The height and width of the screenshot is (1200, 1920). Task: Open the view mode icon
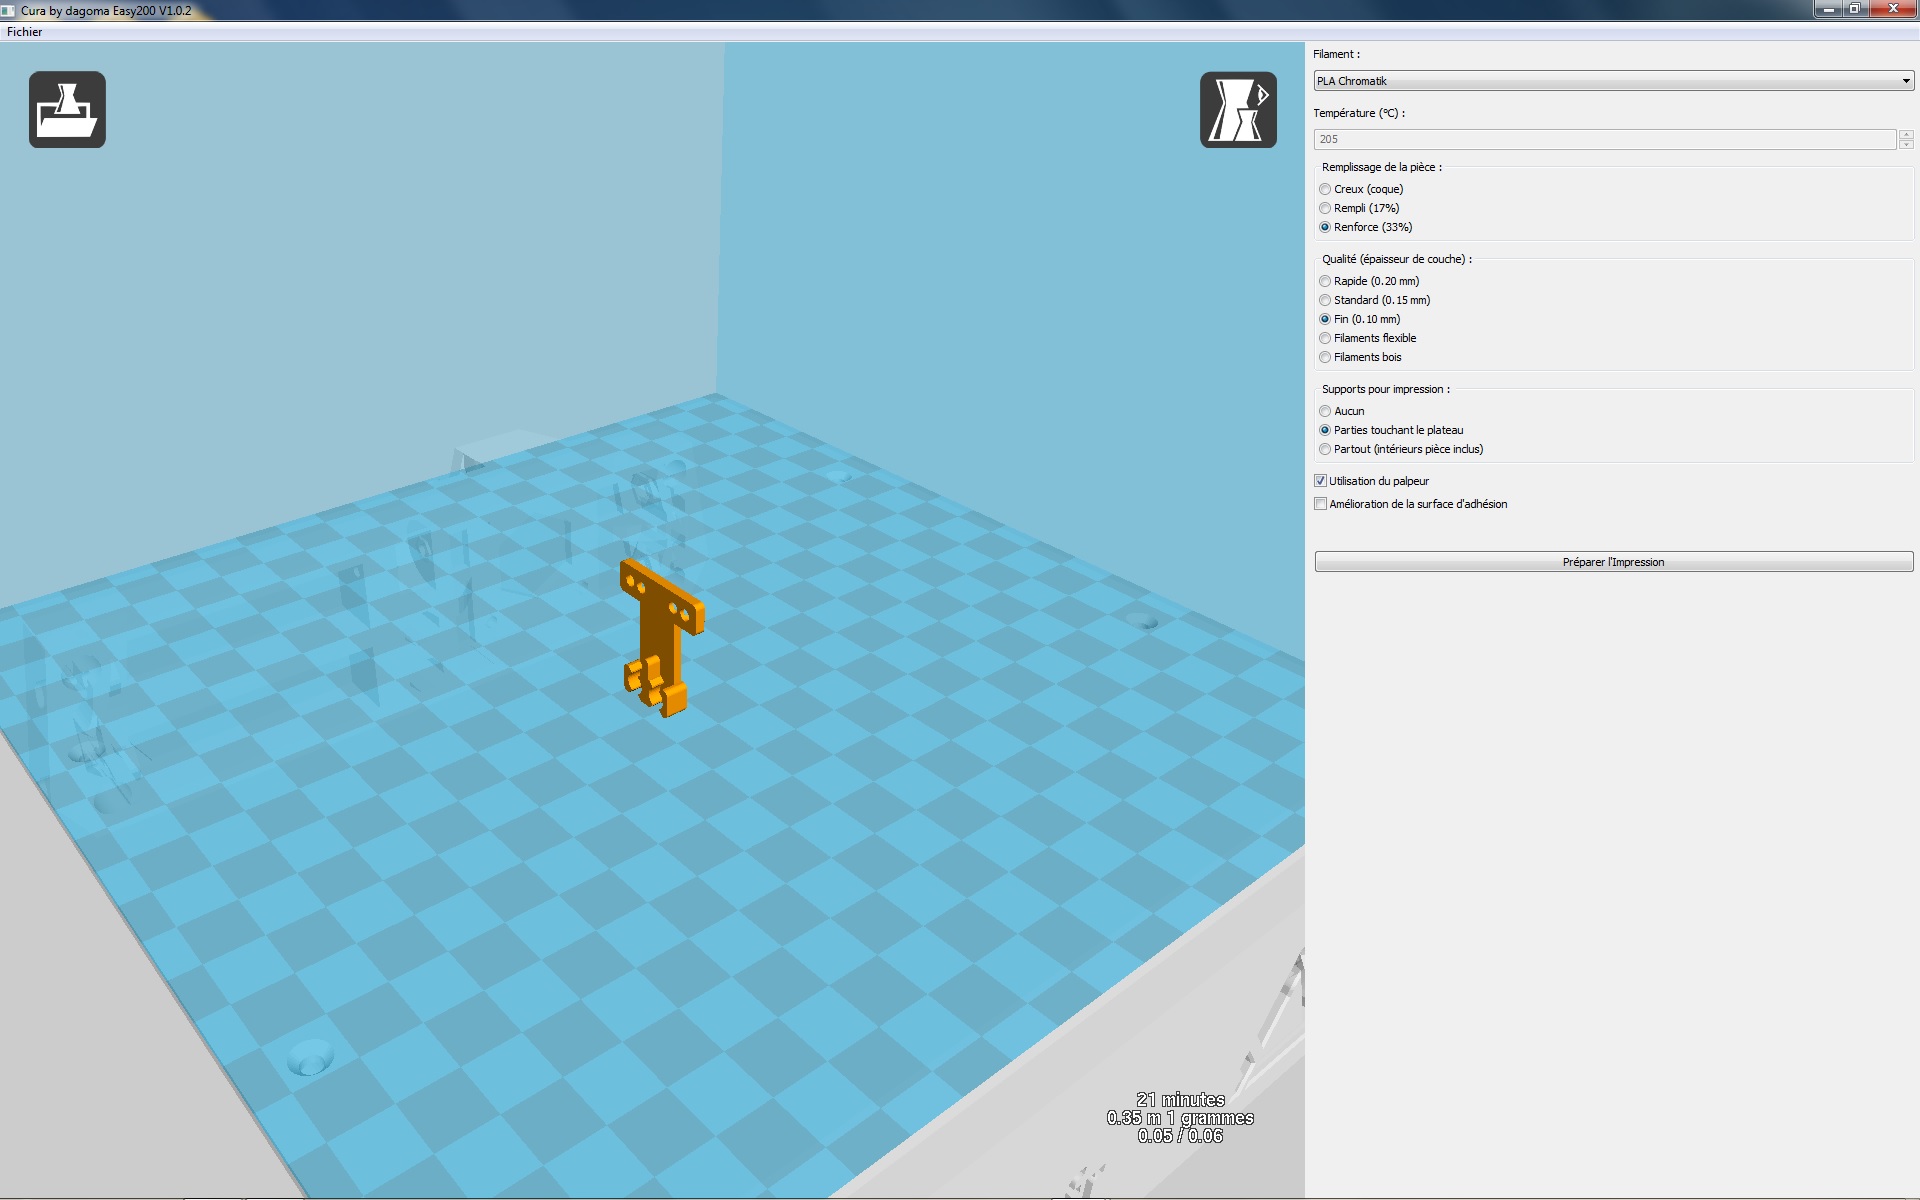click(x=1238, y=109)
